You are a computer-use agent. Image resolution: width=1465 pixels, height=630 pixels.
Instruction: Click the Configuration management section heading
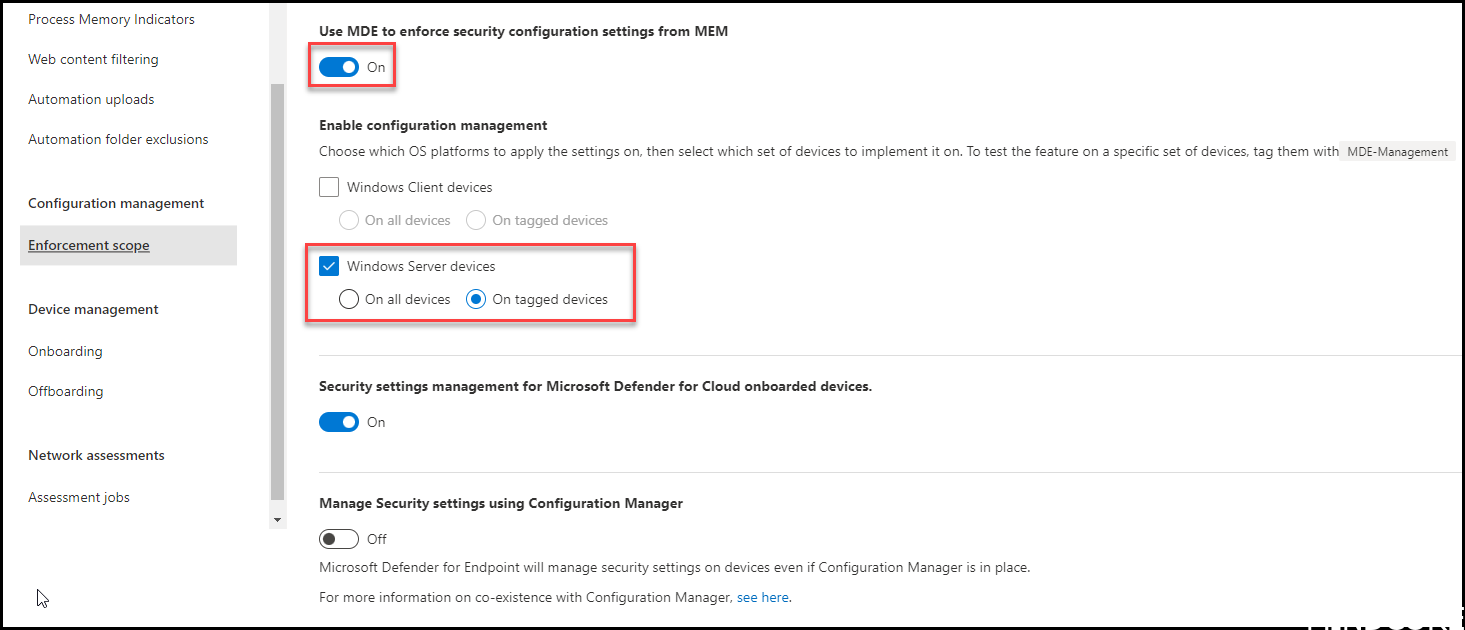(x=116, y=203)
